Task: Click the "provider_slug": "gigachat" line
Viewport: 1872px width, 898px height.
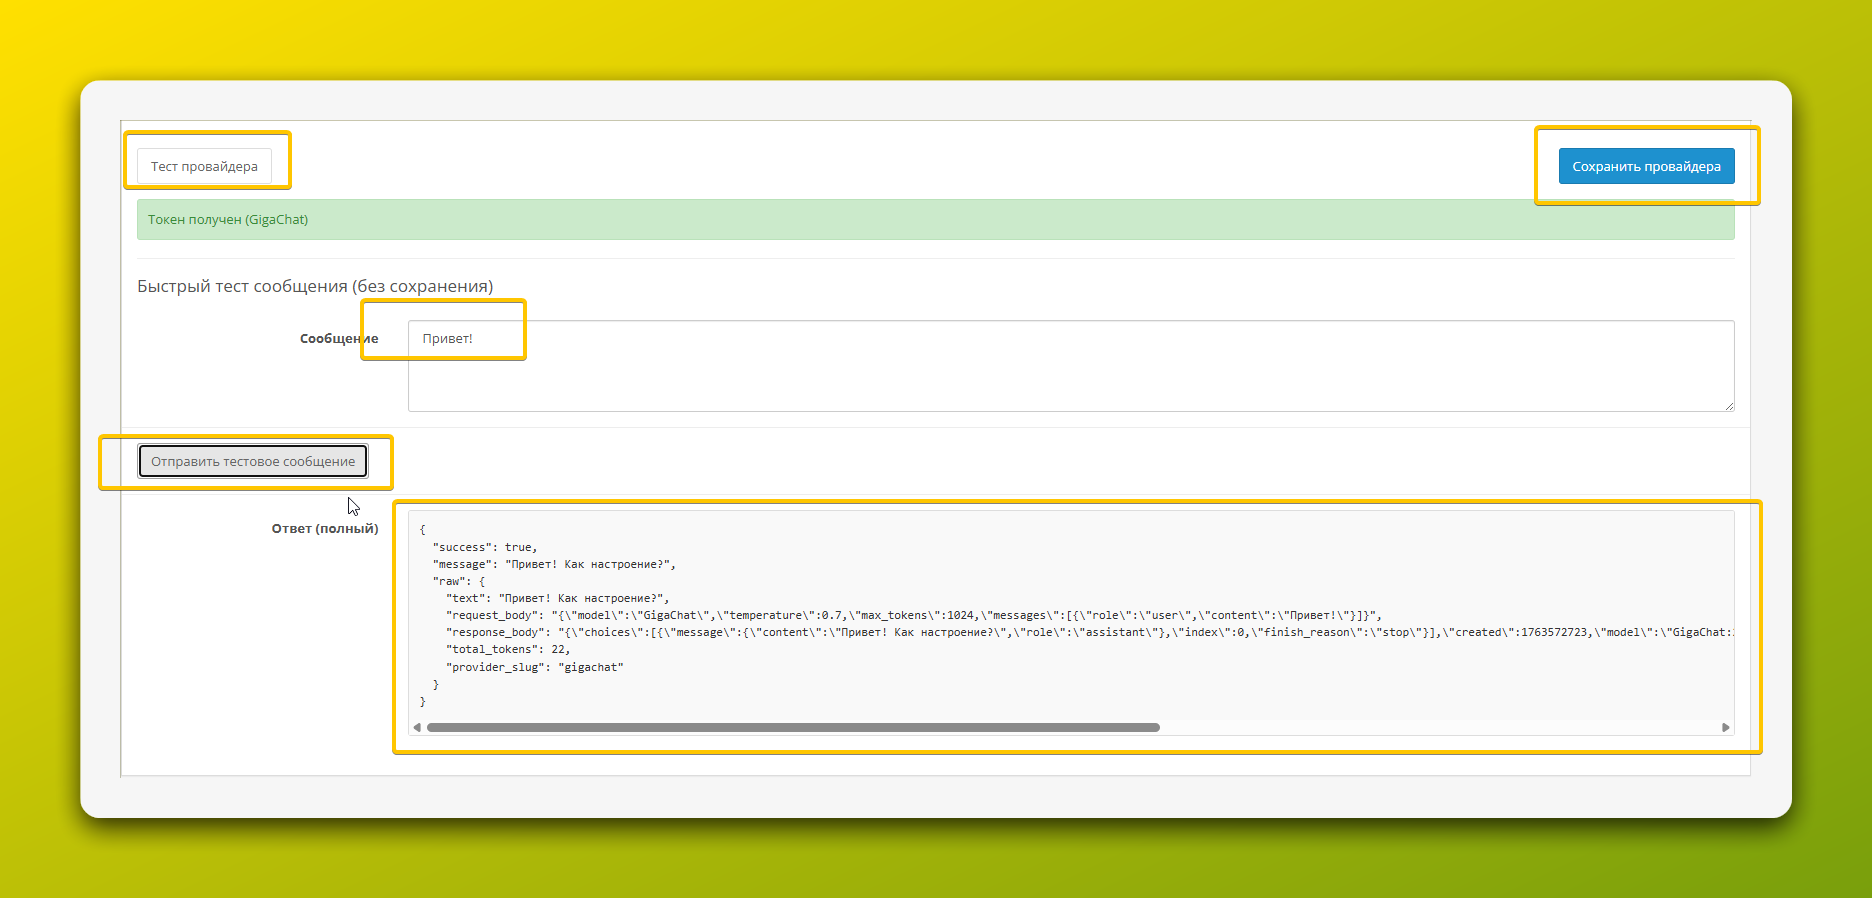Action: pyautogui.click(x=534, y=667)
